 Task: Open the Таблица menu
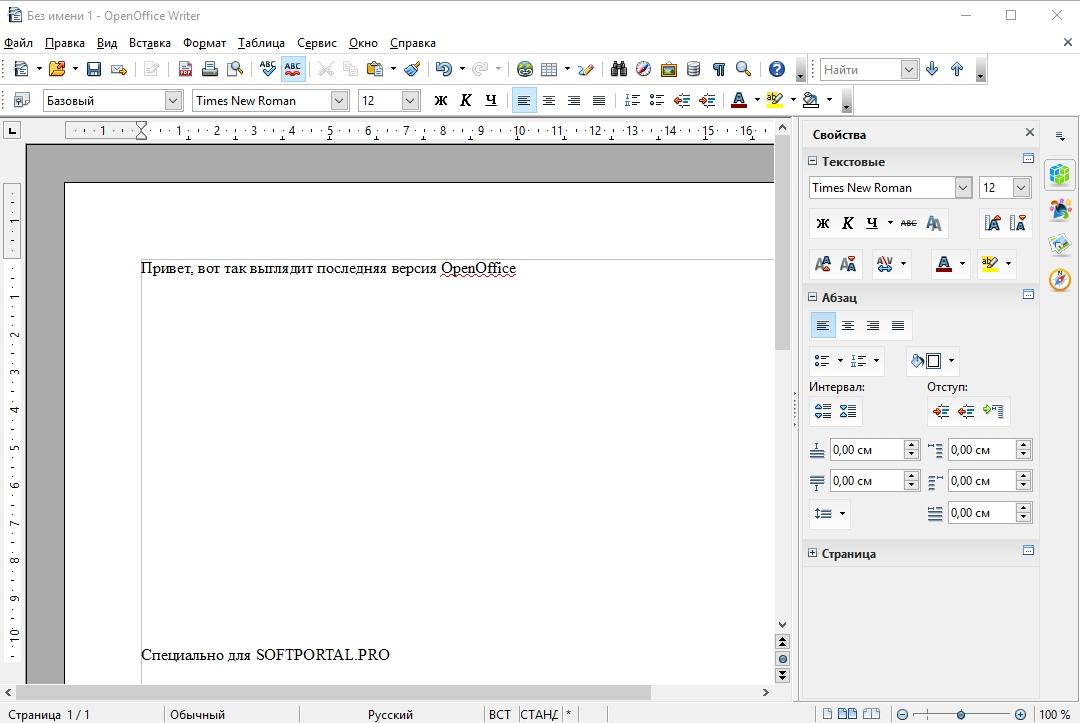click(261, 43)
